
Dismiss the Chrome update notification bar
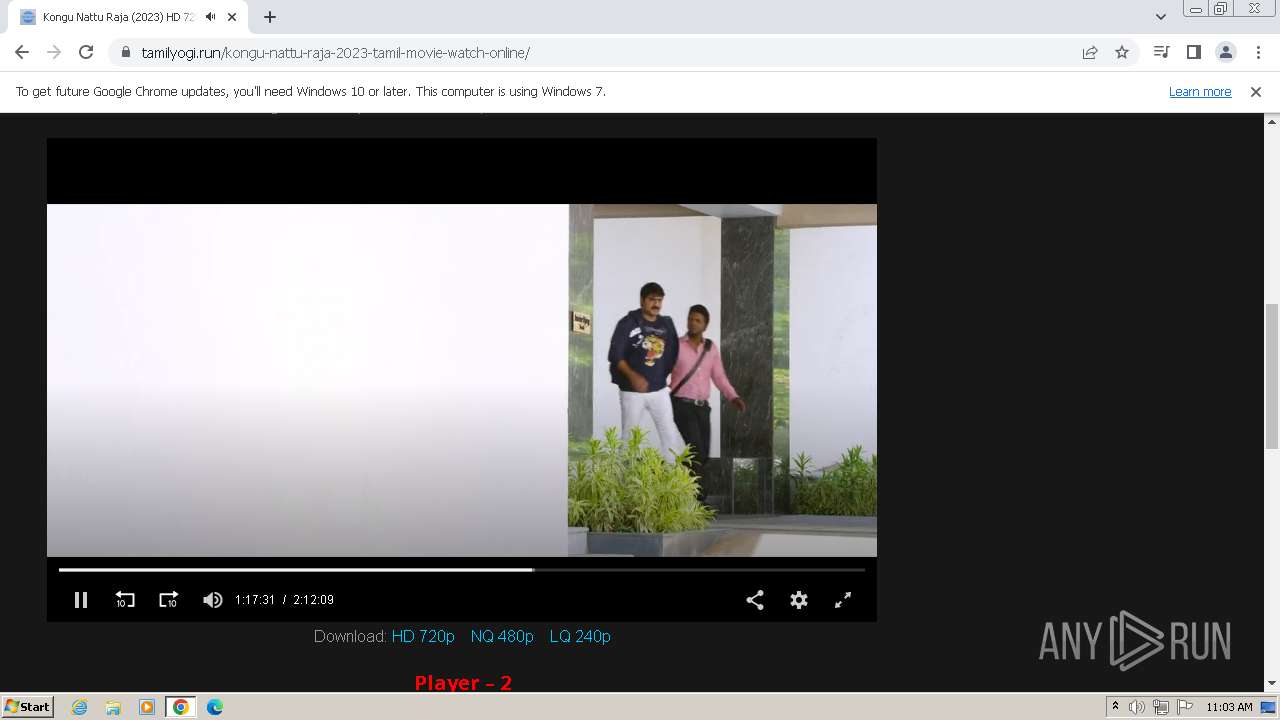click(x=1255, y=92)
